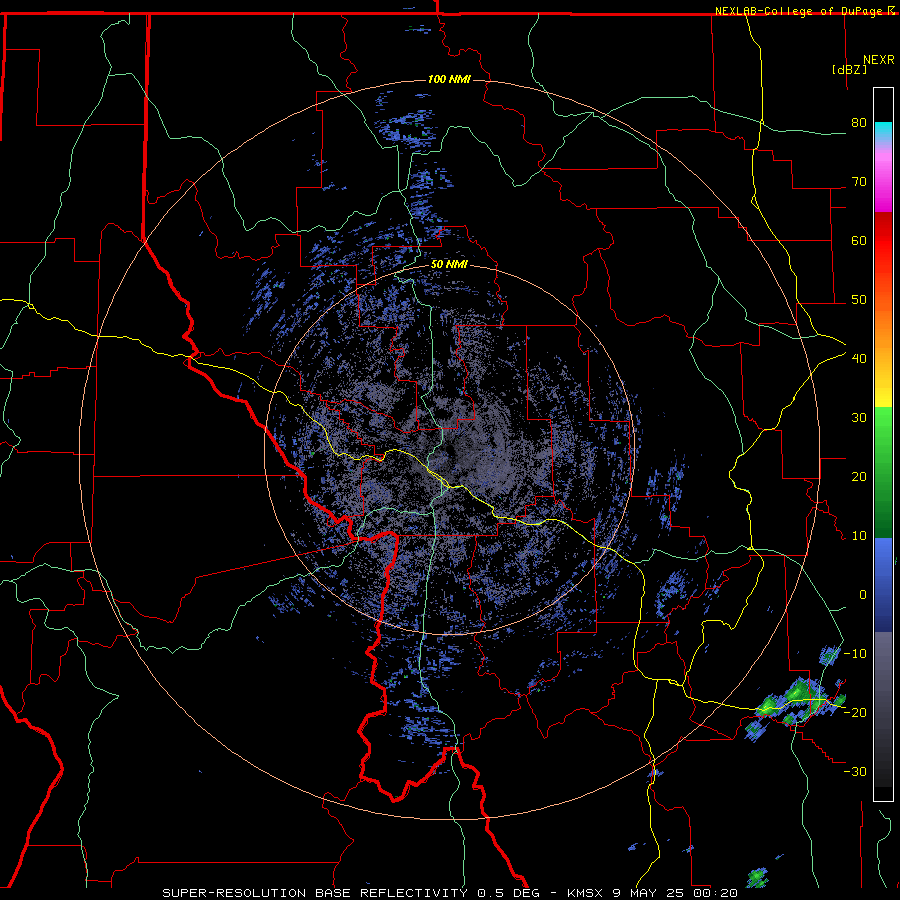This screenshot has width=900, height=900.
Task: Click the 100 NMI range ring label
Action: (449, 79)
